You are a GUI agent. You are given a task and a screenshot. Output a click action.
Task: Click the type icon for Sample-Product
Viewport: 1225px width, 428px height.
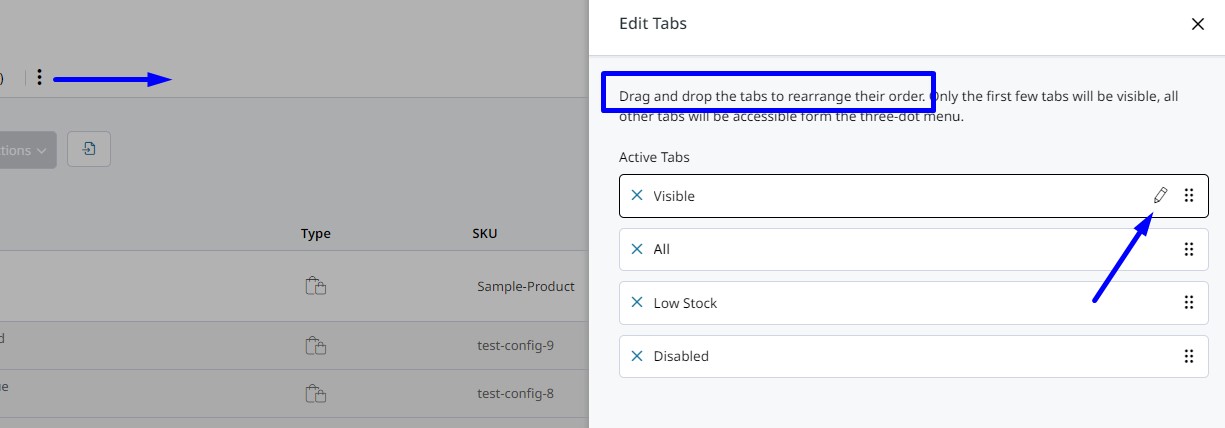(315, 287)
